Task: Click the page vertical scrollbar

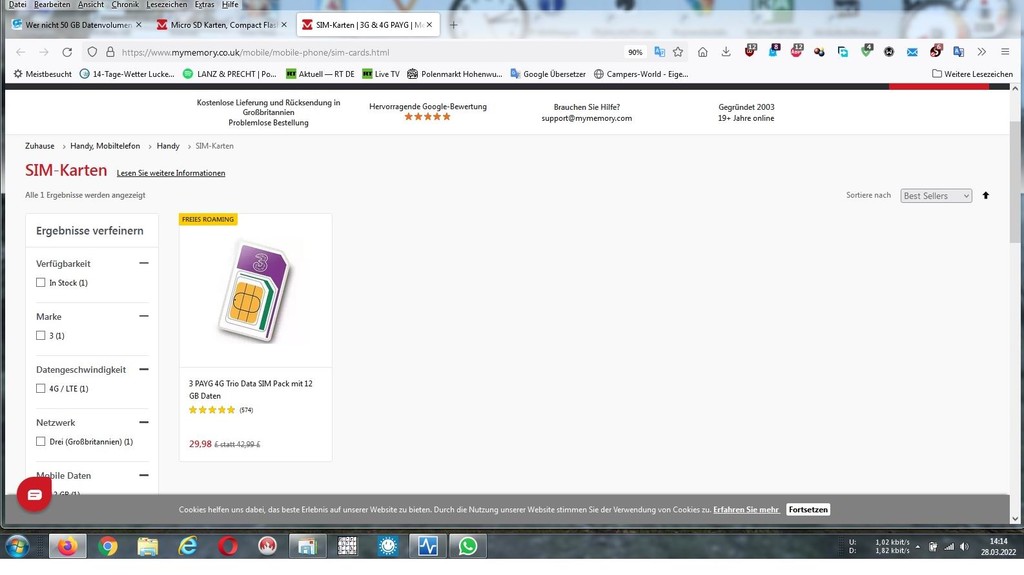Action: (x=1015, y=182)
